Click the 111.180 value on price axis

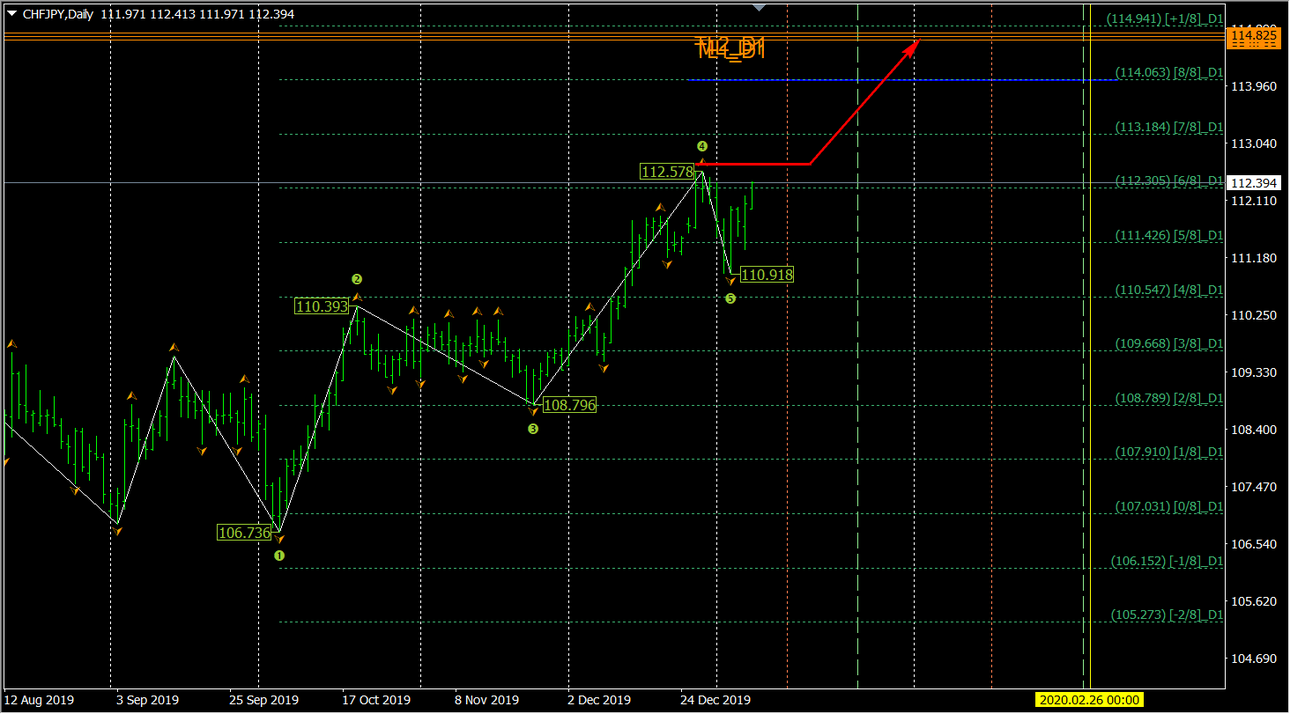[1254, 258]
